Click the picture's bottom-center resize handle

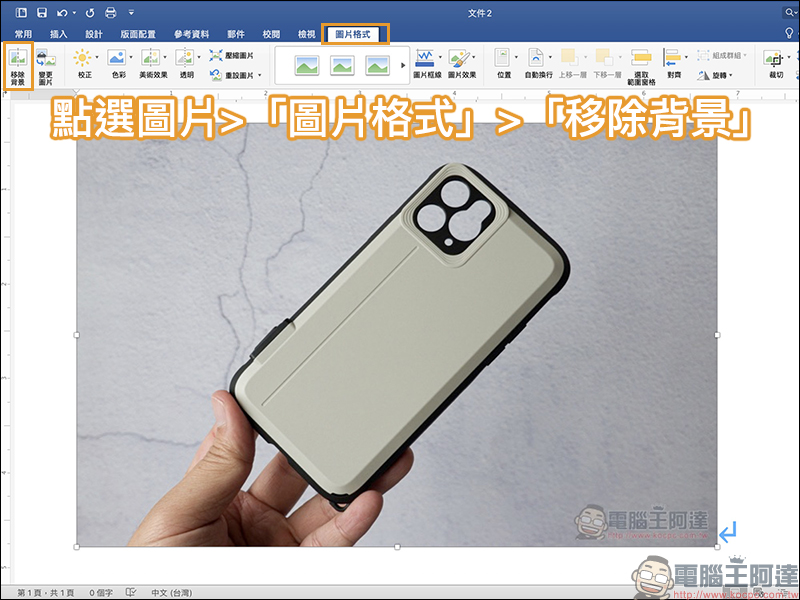pos(397,547)
